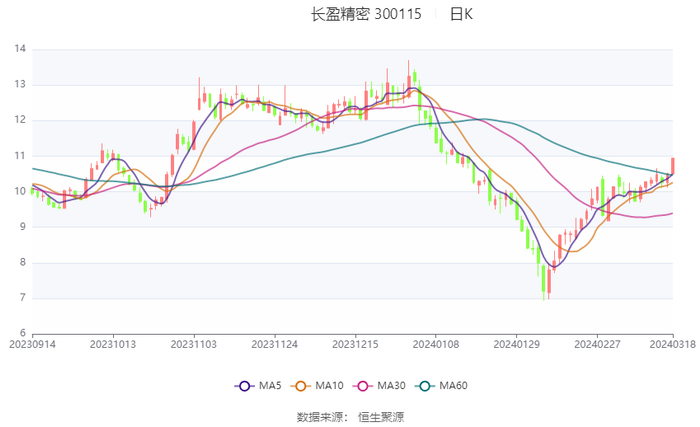Click the chart title 长盈精密 300115
700x427 pixels.
(366, 15)
